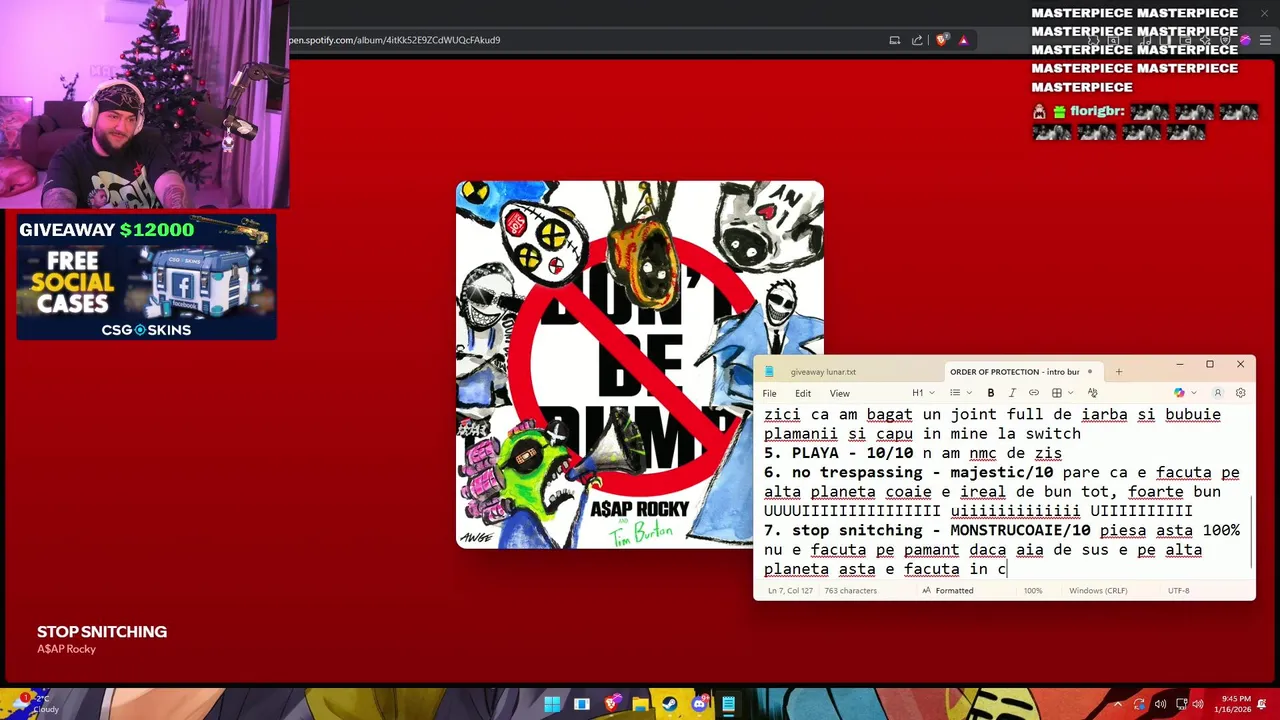Open the list style dropdown in Notepad
The width and height of the screenshot is (1280, 720).
pyautogui.click(x=960, y=393)
